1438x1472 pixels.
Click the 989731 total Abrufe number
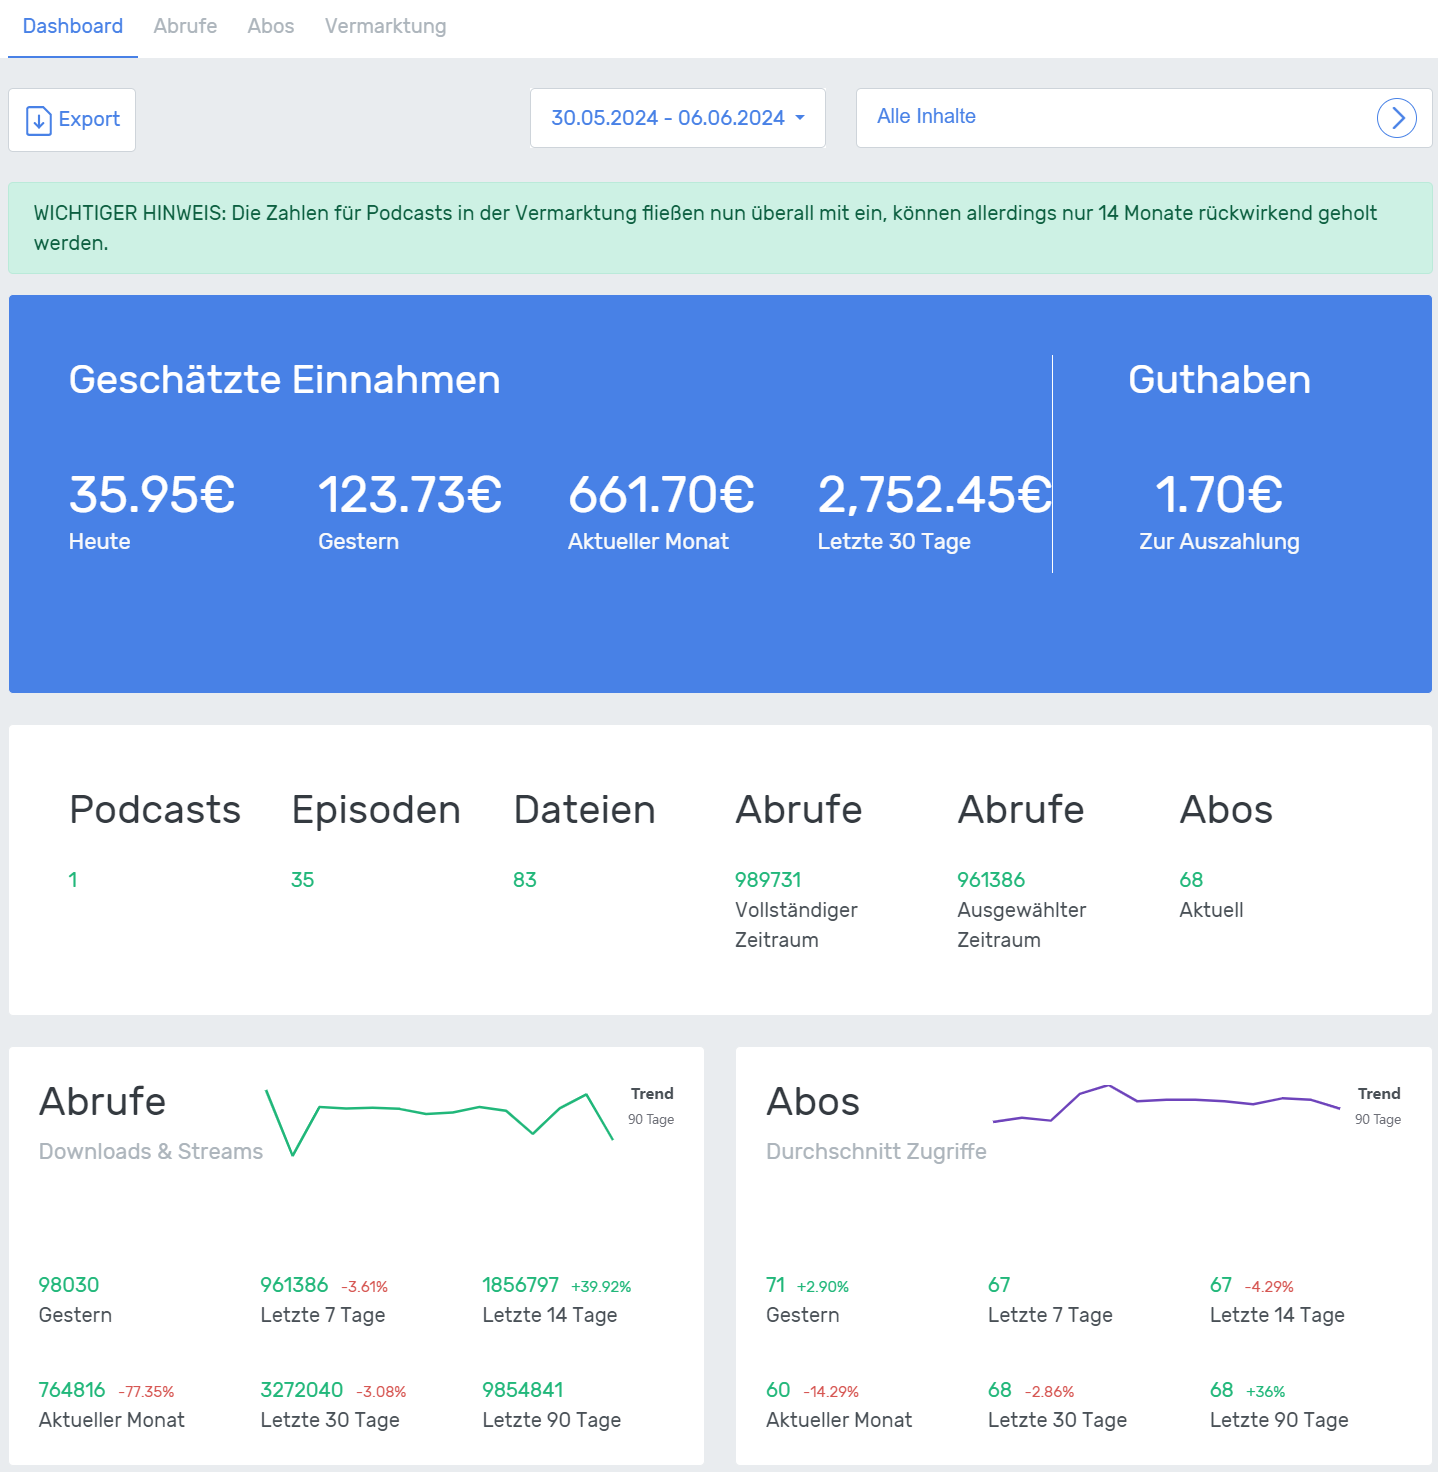pos(768,880)
